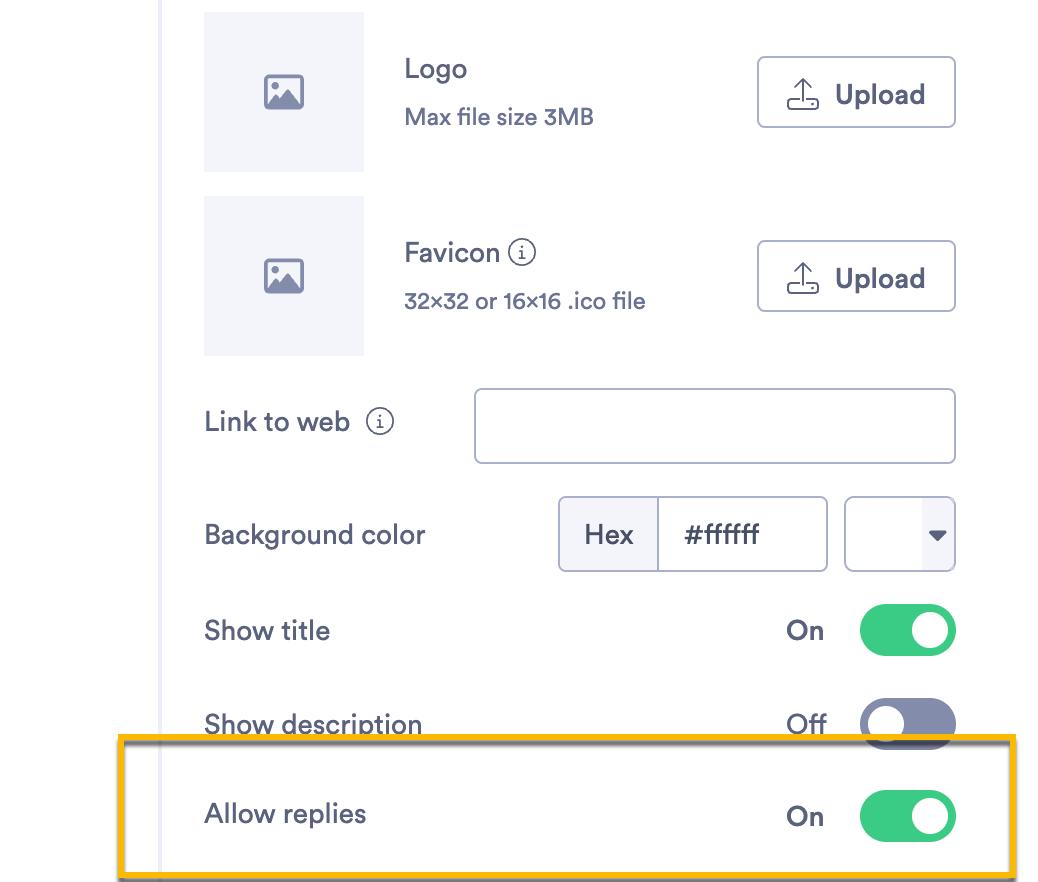The image size is (1038, 882).
Task: Click the upload icon in the Logo Upload button
Action: point(804,94)
